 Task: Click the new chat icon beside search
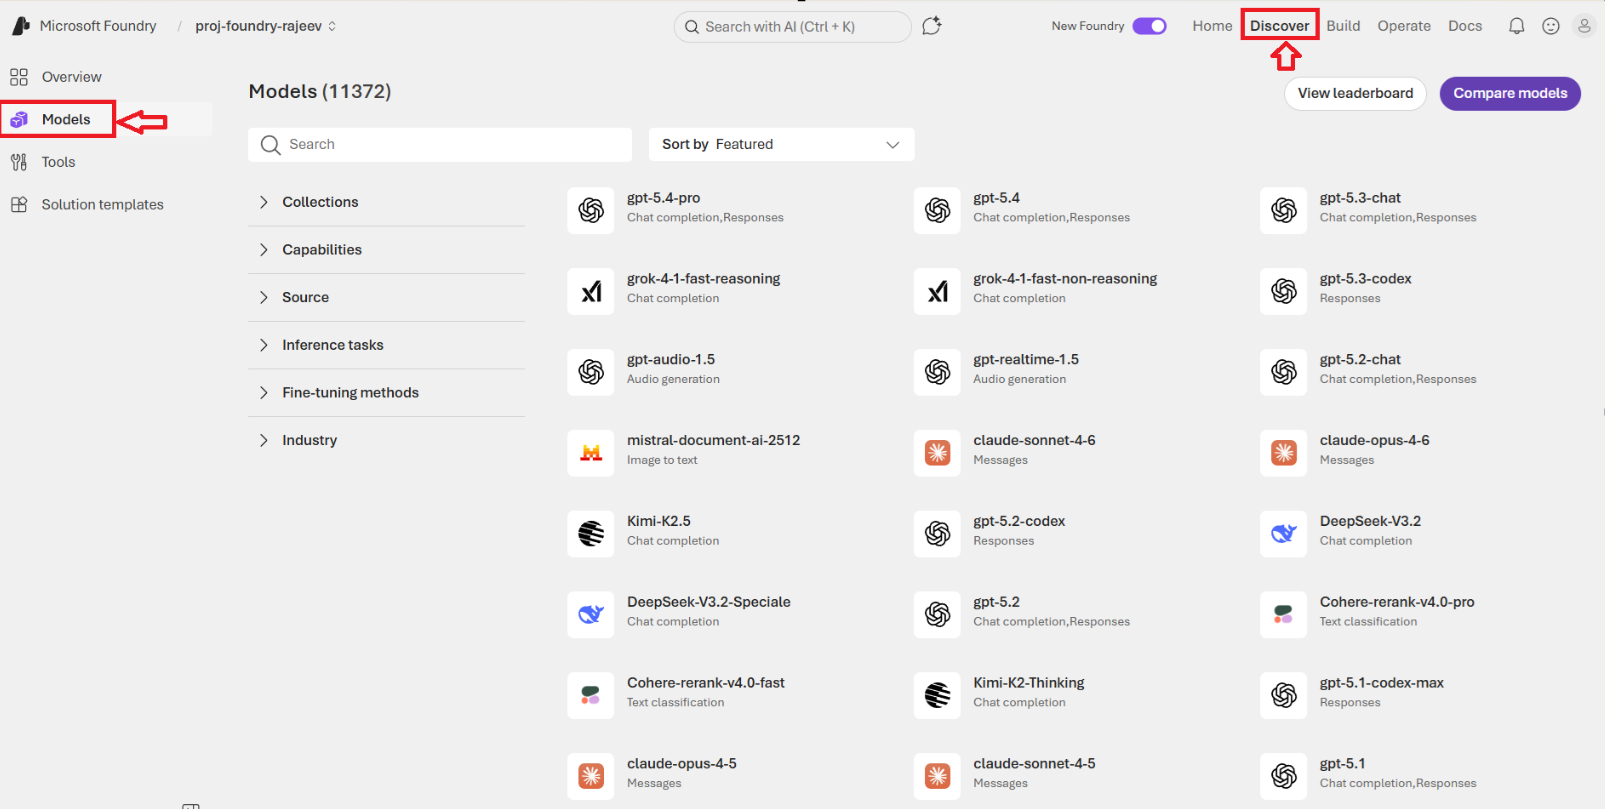pyautogui.click(x=932, y=26)
